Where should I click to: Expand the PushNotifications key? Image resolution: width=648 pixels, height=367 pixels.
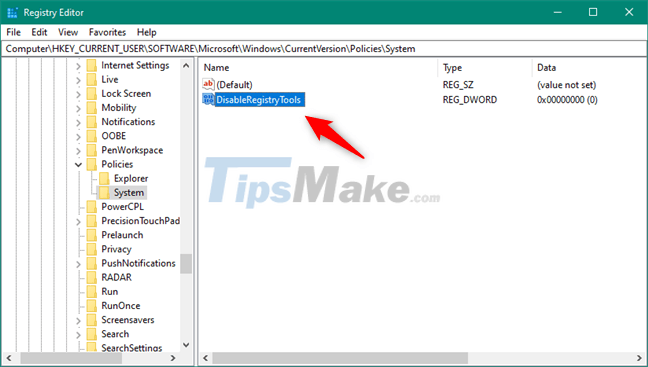click(79, 264)
